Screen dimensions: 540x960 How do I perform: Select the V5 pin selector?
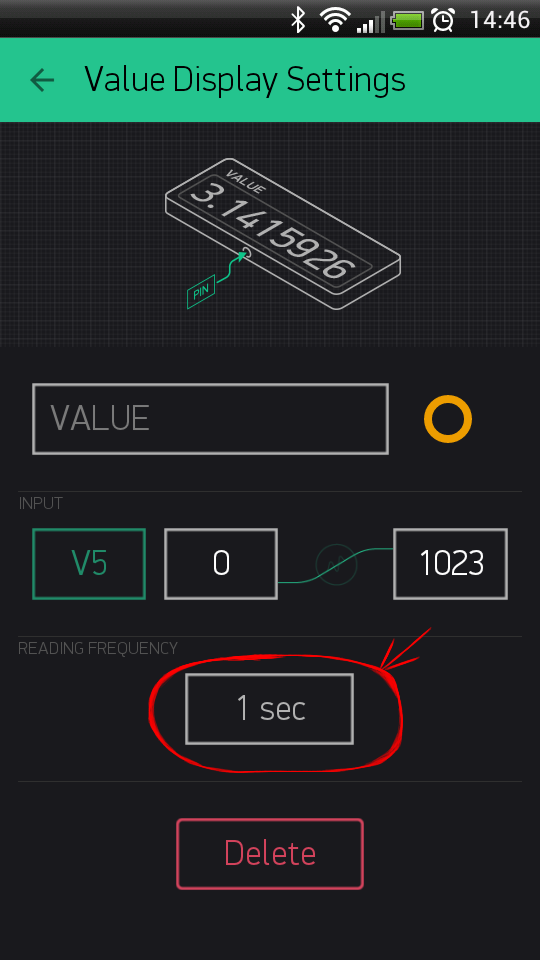[89, 564]
